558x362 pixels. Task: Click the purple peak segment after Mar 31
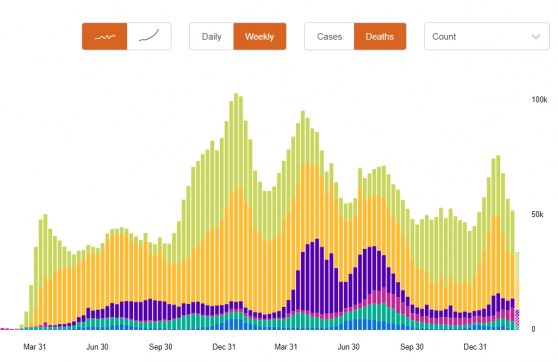[317, 276]
